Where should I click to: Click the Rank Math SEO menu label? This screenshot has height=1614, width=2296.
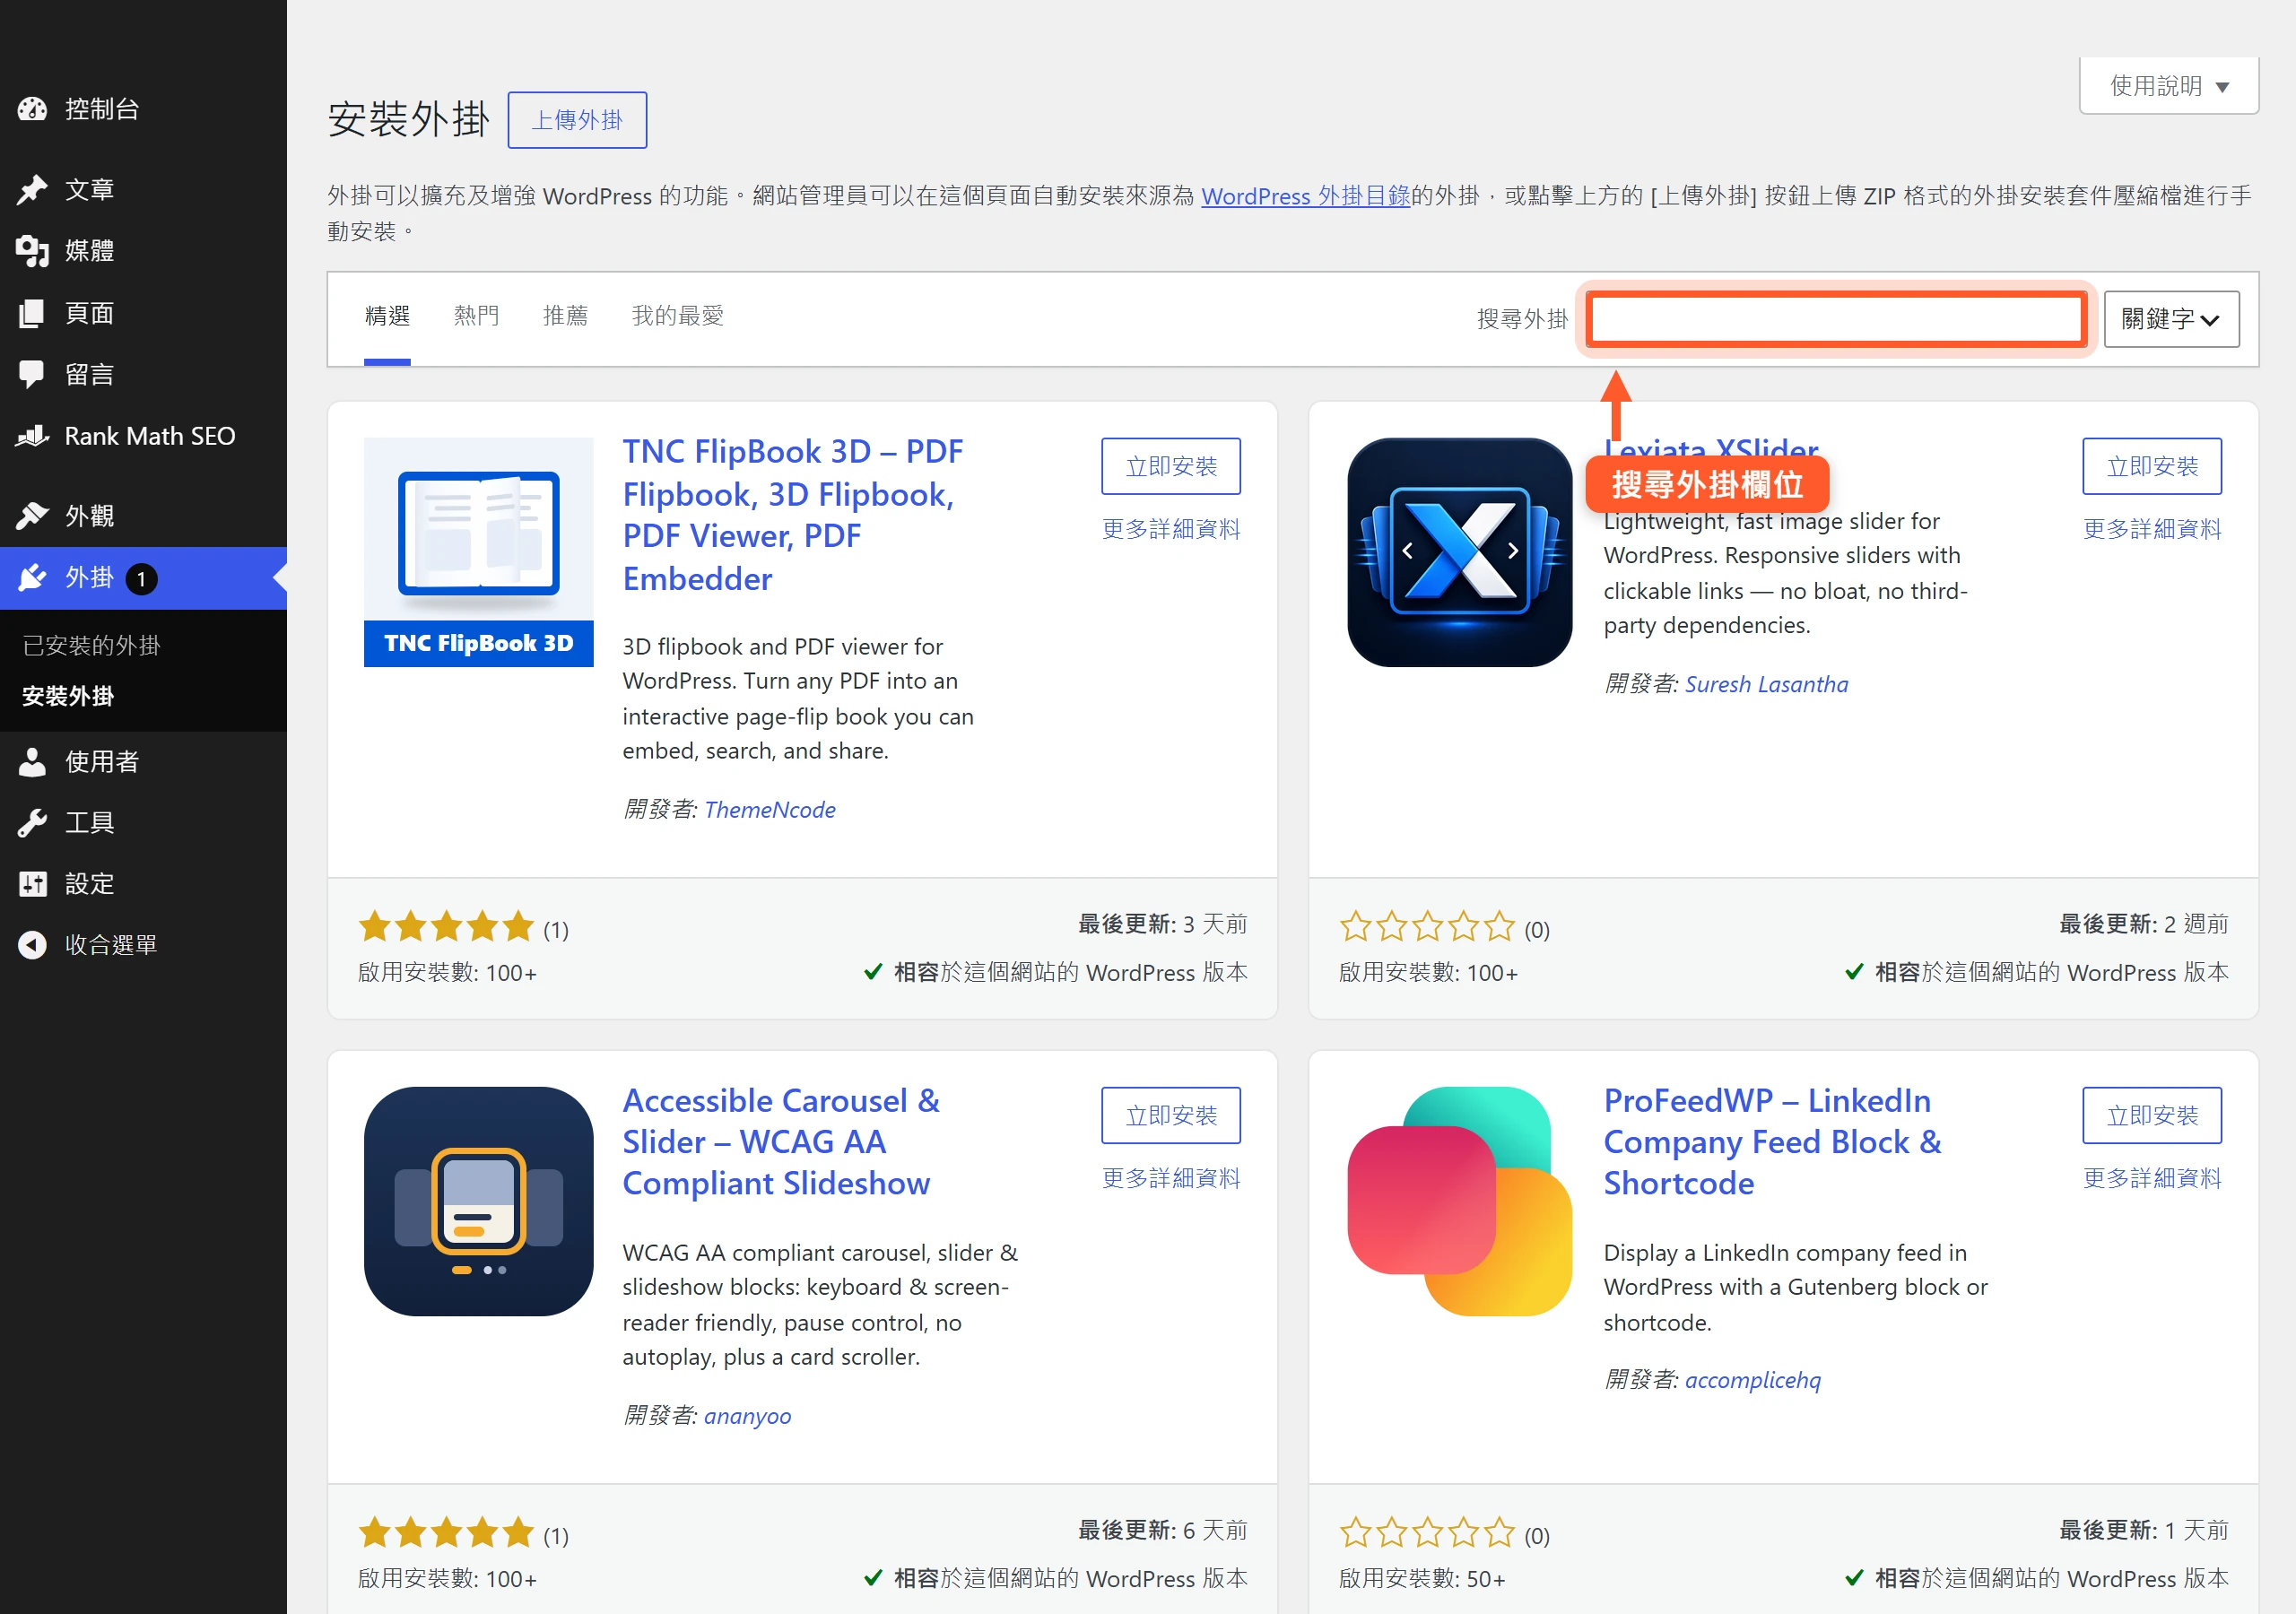150,436
